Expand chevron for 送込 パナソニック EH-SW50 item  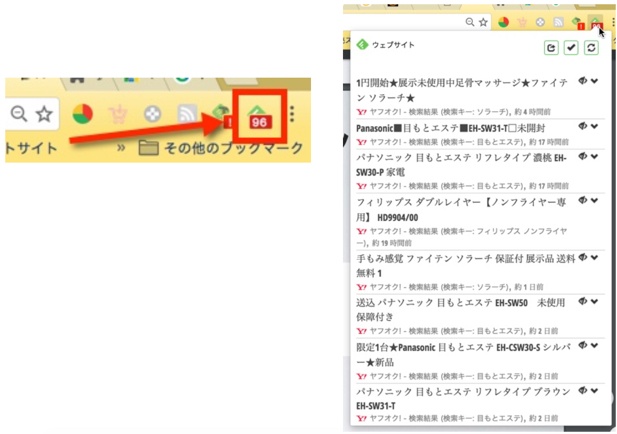click(596, 301)
